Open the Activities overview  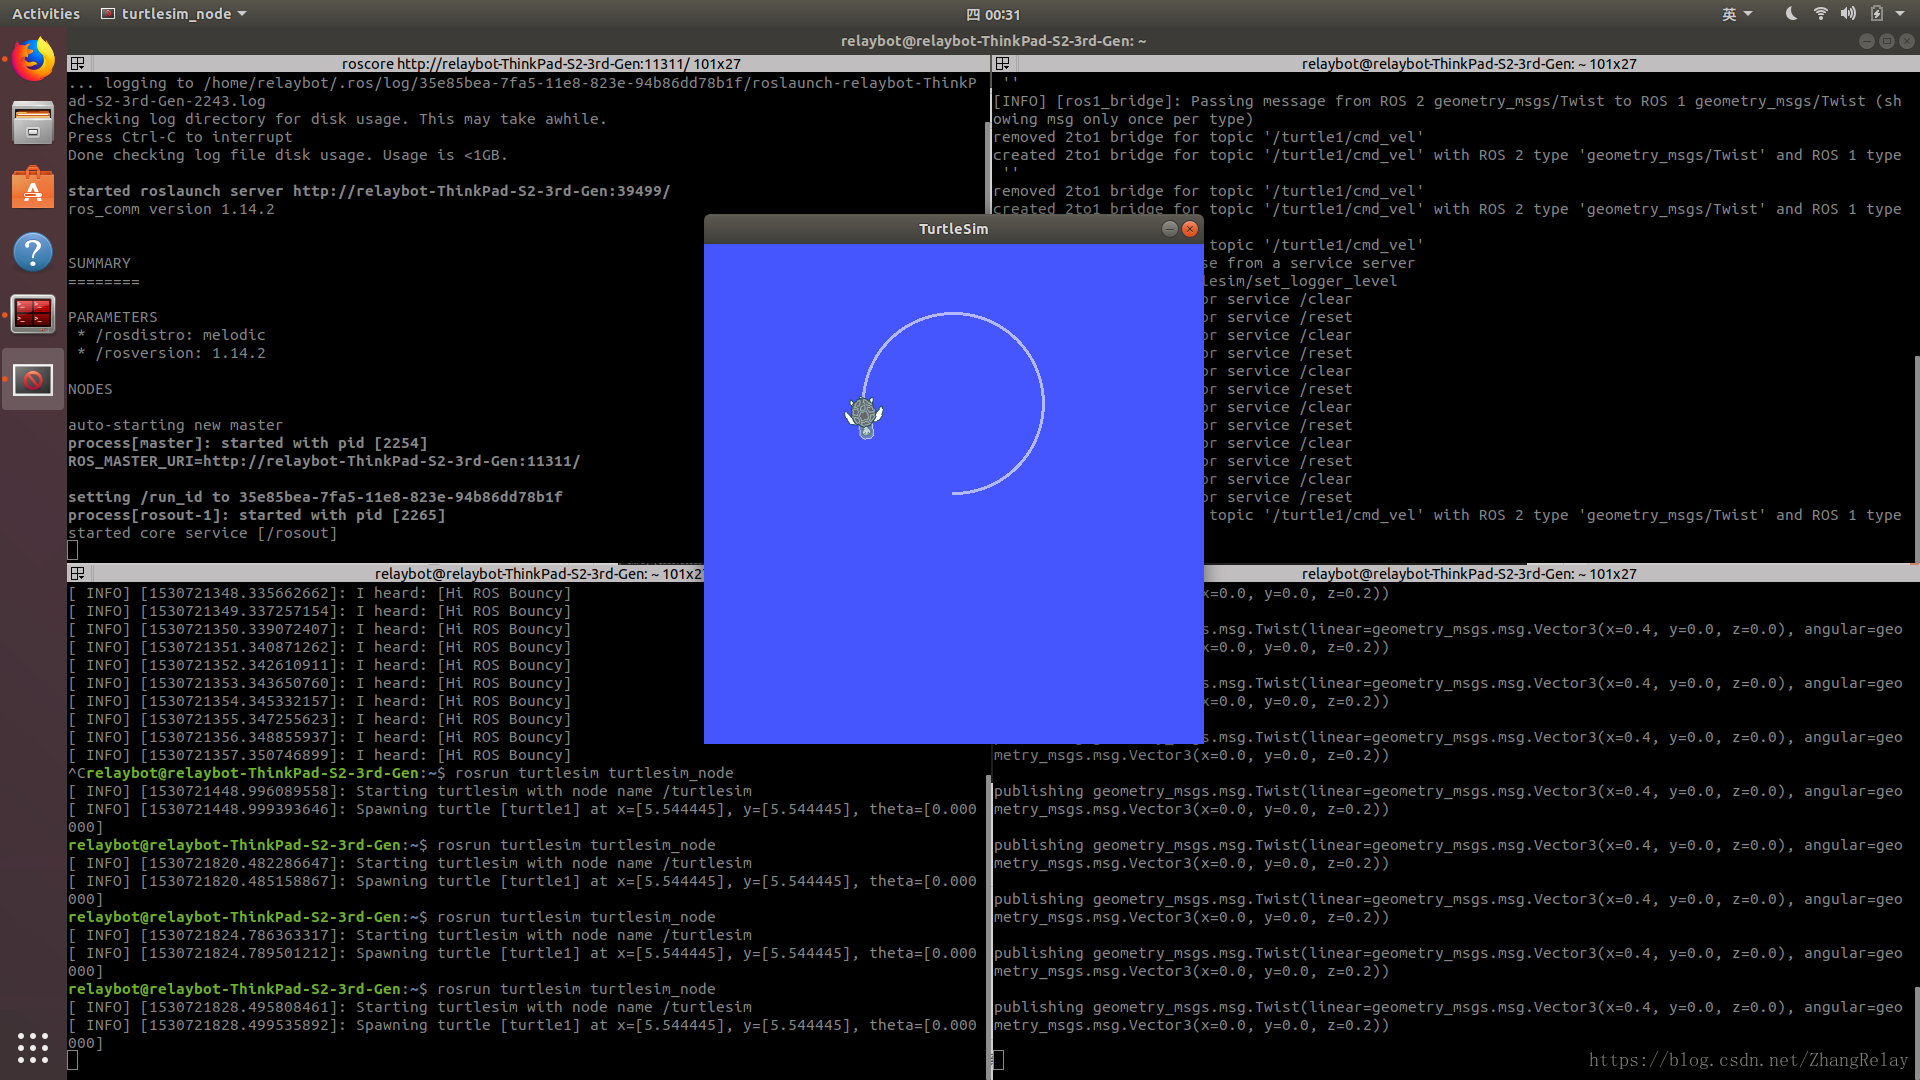(x=46, y=14)
